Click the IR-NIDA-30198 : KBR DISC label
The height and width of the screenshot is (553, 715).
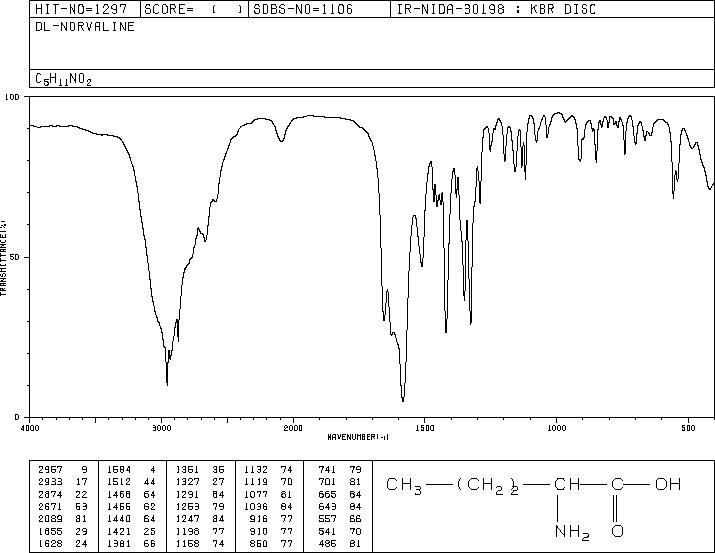[x=496, y=9]
